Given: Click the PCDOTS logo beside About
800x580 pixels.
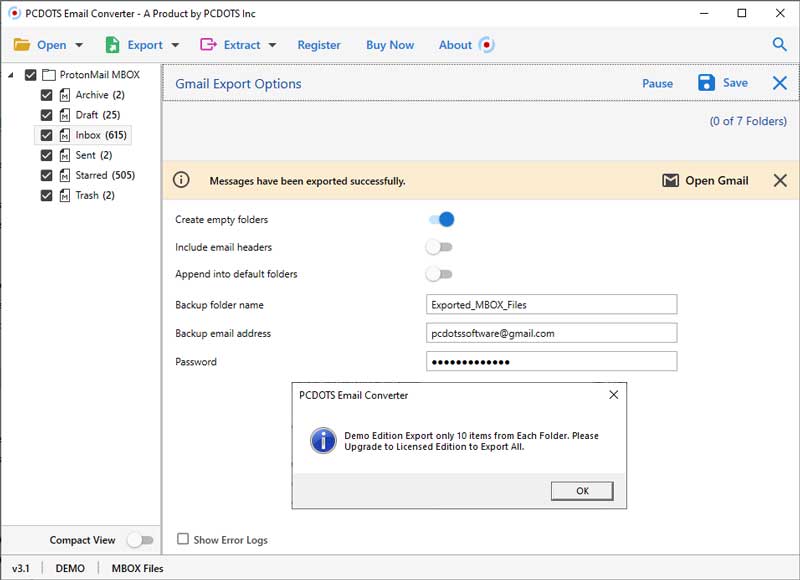Looking at the screenshot, I should [x=487, y=45].
